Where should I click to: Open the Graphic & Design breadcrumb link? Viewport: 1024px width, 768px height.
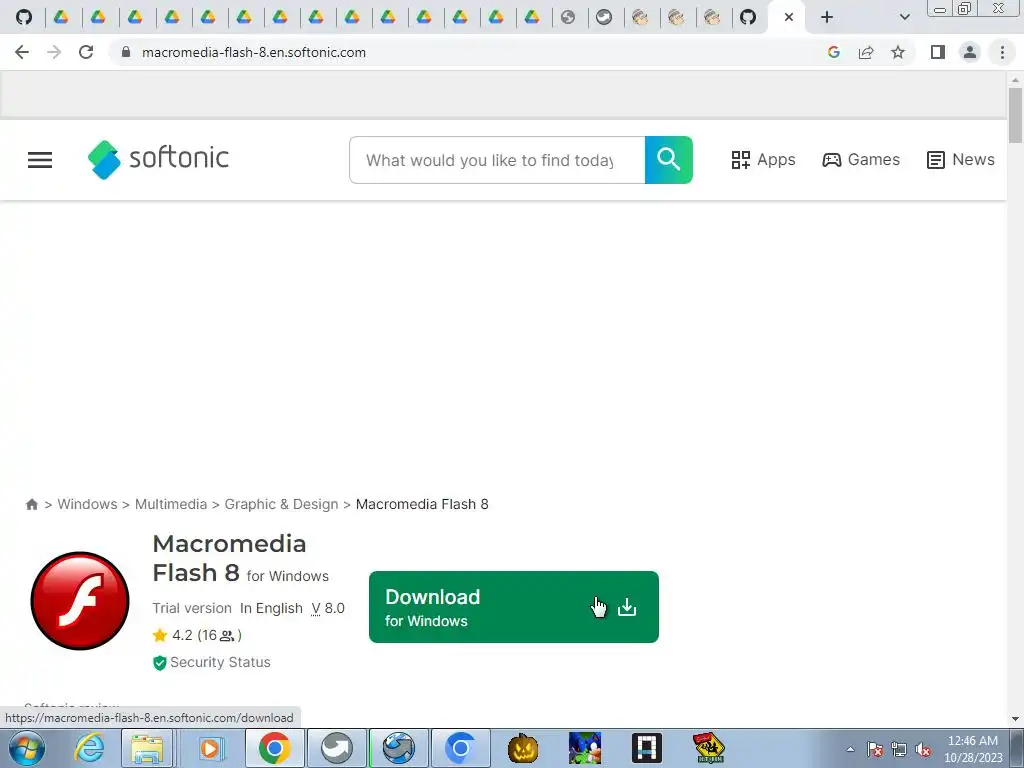click(281, 504)
